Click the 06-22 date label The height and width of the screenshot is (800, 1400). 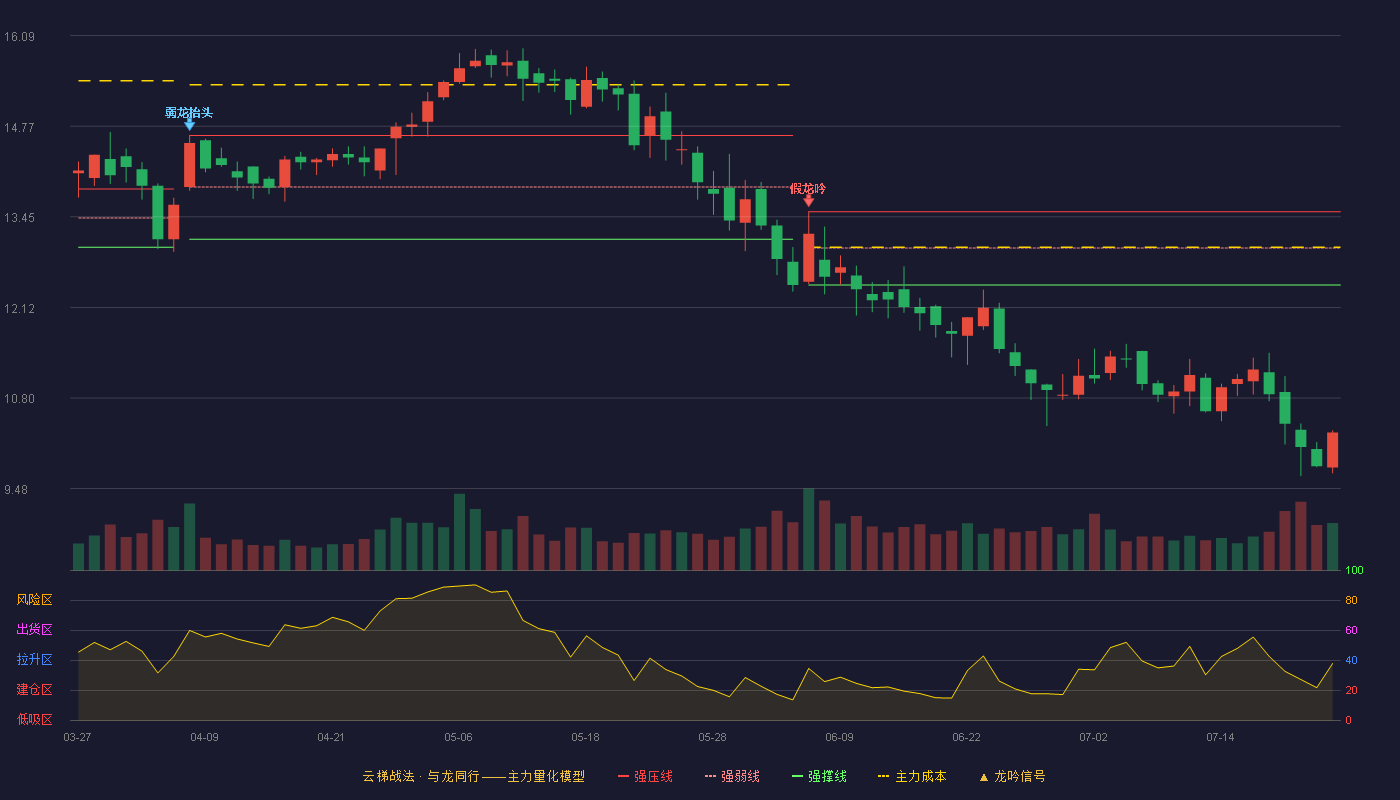pyautogui.click(x=966, y=737)
